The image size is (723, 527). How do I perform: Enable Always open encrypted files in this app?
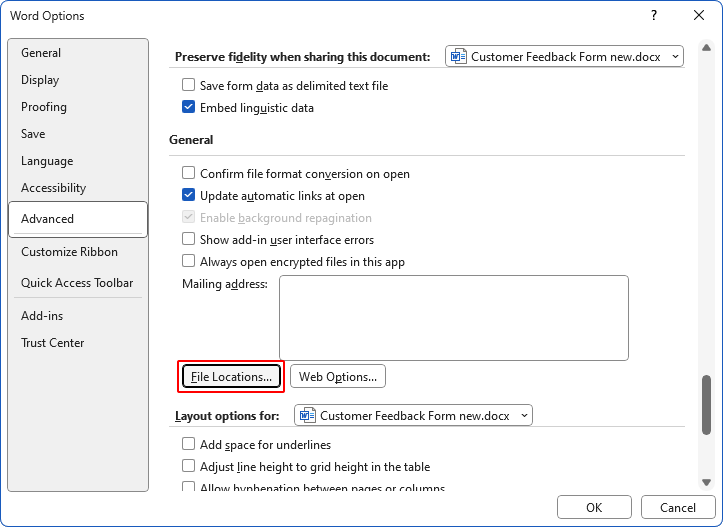point(188,262)
